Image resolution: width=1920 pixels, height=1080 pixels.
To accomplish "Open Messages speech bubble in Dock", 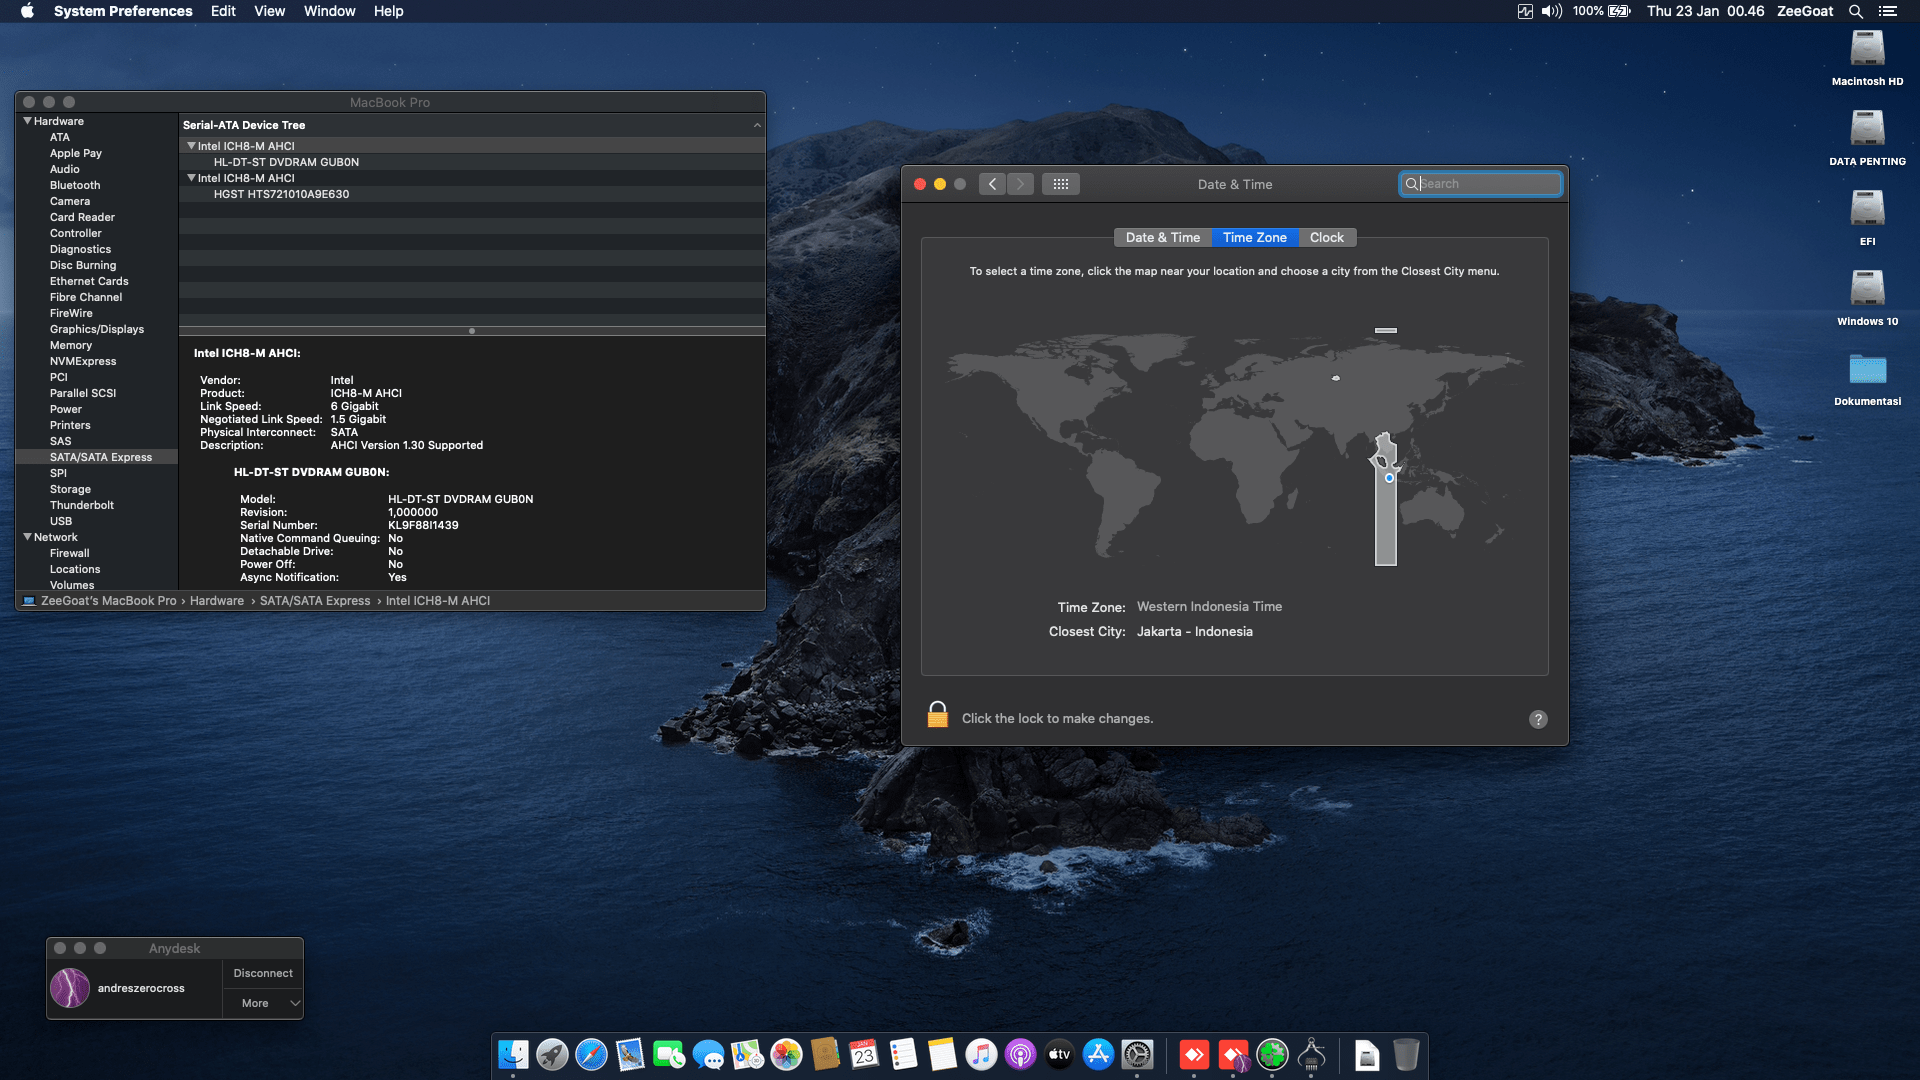I will 708,1054.
